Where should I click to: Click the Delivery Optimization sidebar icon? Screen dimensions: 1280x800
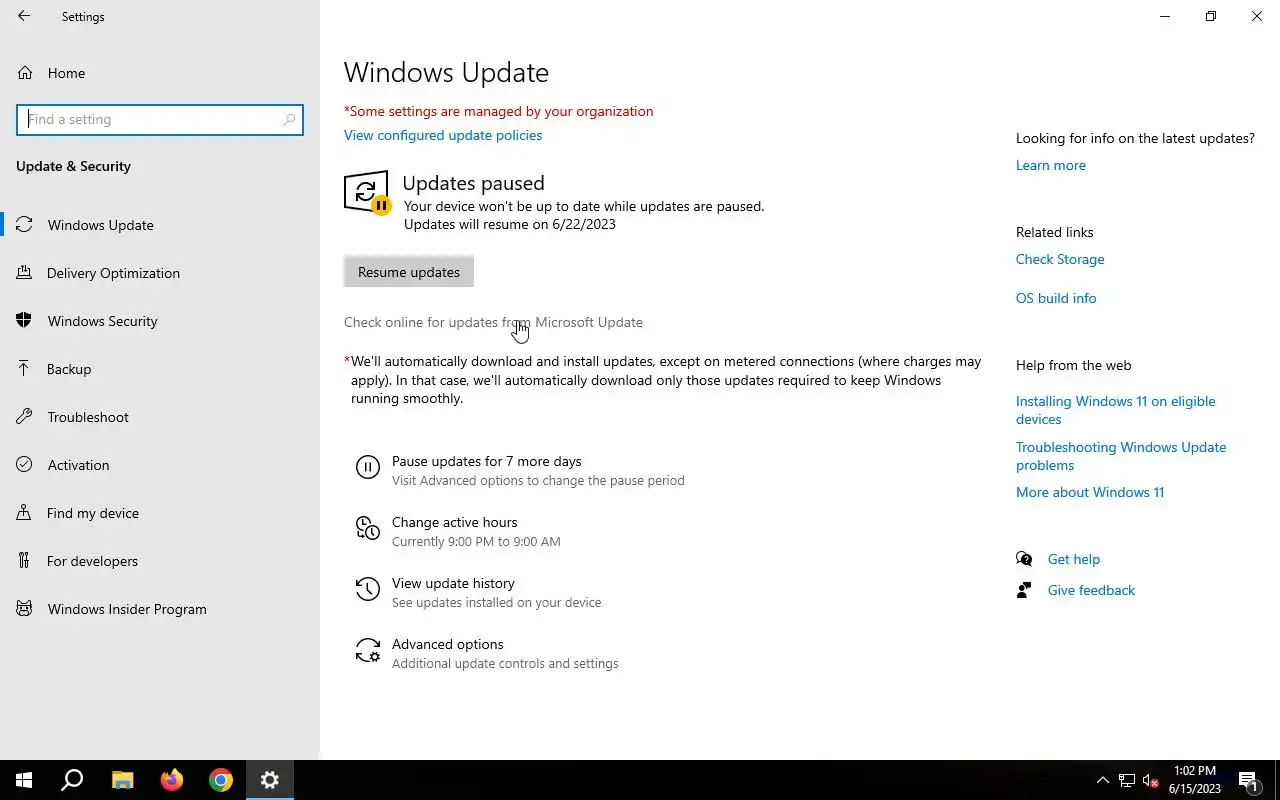tap(25, 273)
